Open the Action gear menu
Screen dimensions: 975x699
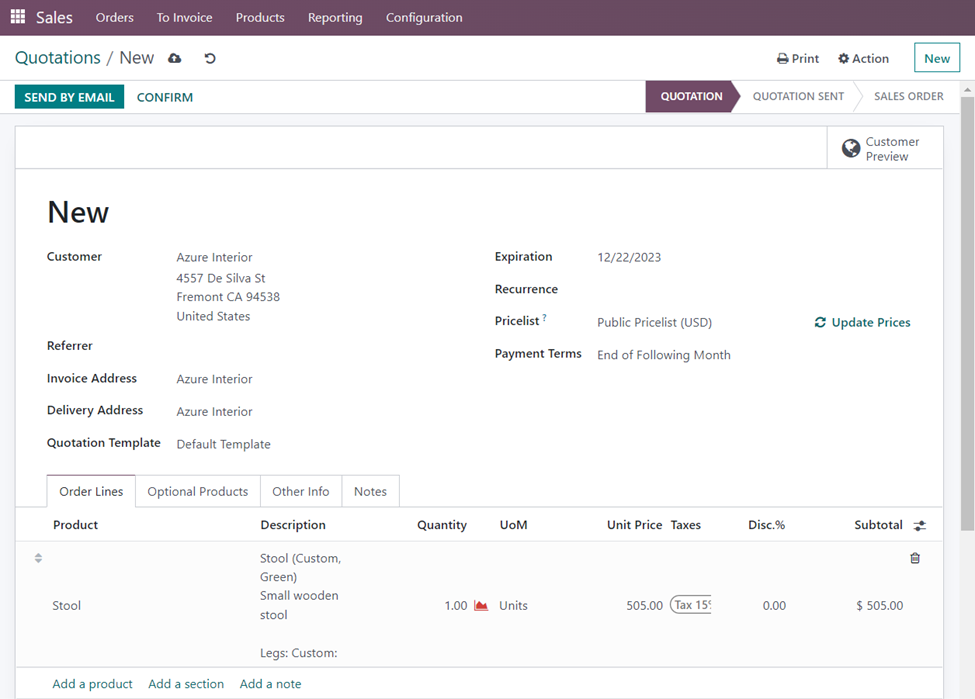point(863,58)
